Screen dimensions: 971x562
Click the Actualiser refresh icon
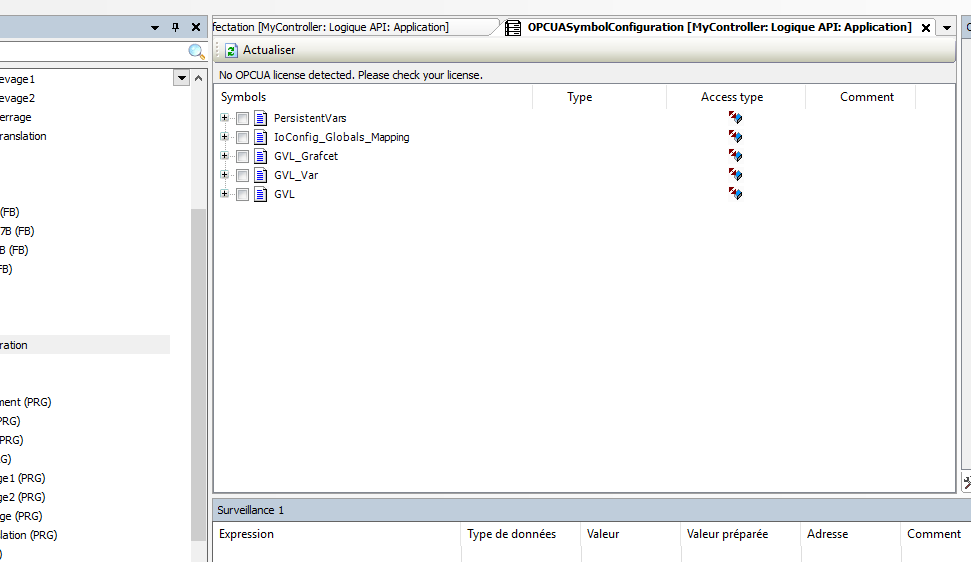(231, 50)
